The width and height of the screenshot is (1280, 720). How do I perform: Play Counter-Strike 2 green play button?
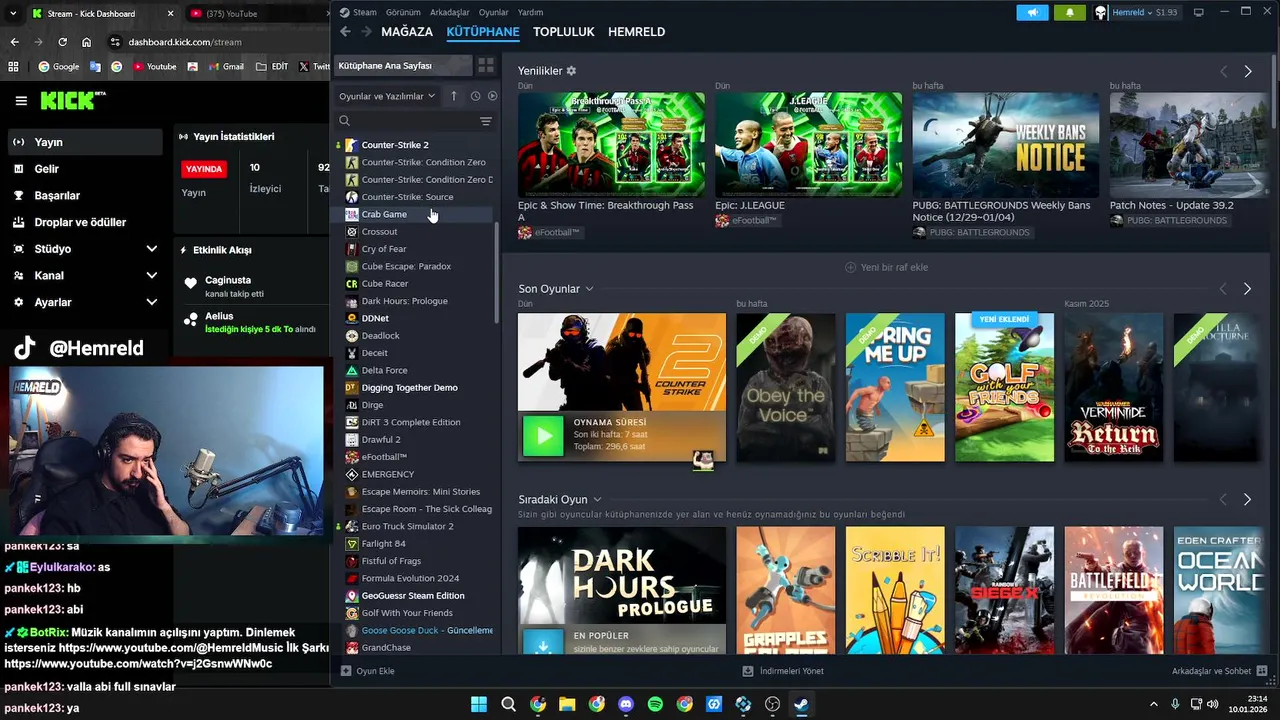pyautogui.click(x=543, y=436)
